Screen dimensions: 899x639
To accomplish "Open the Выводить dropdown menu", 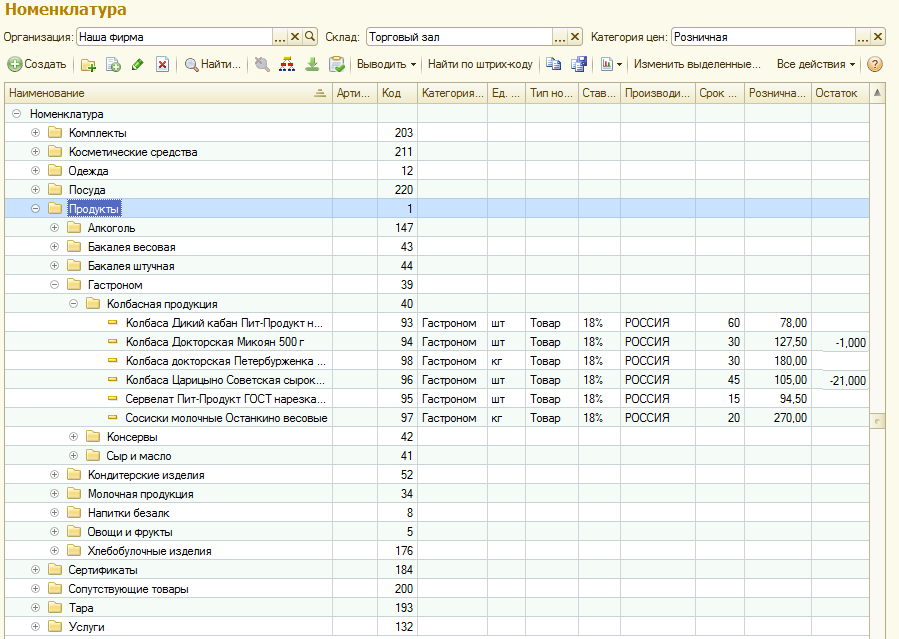I will (386, 64).
